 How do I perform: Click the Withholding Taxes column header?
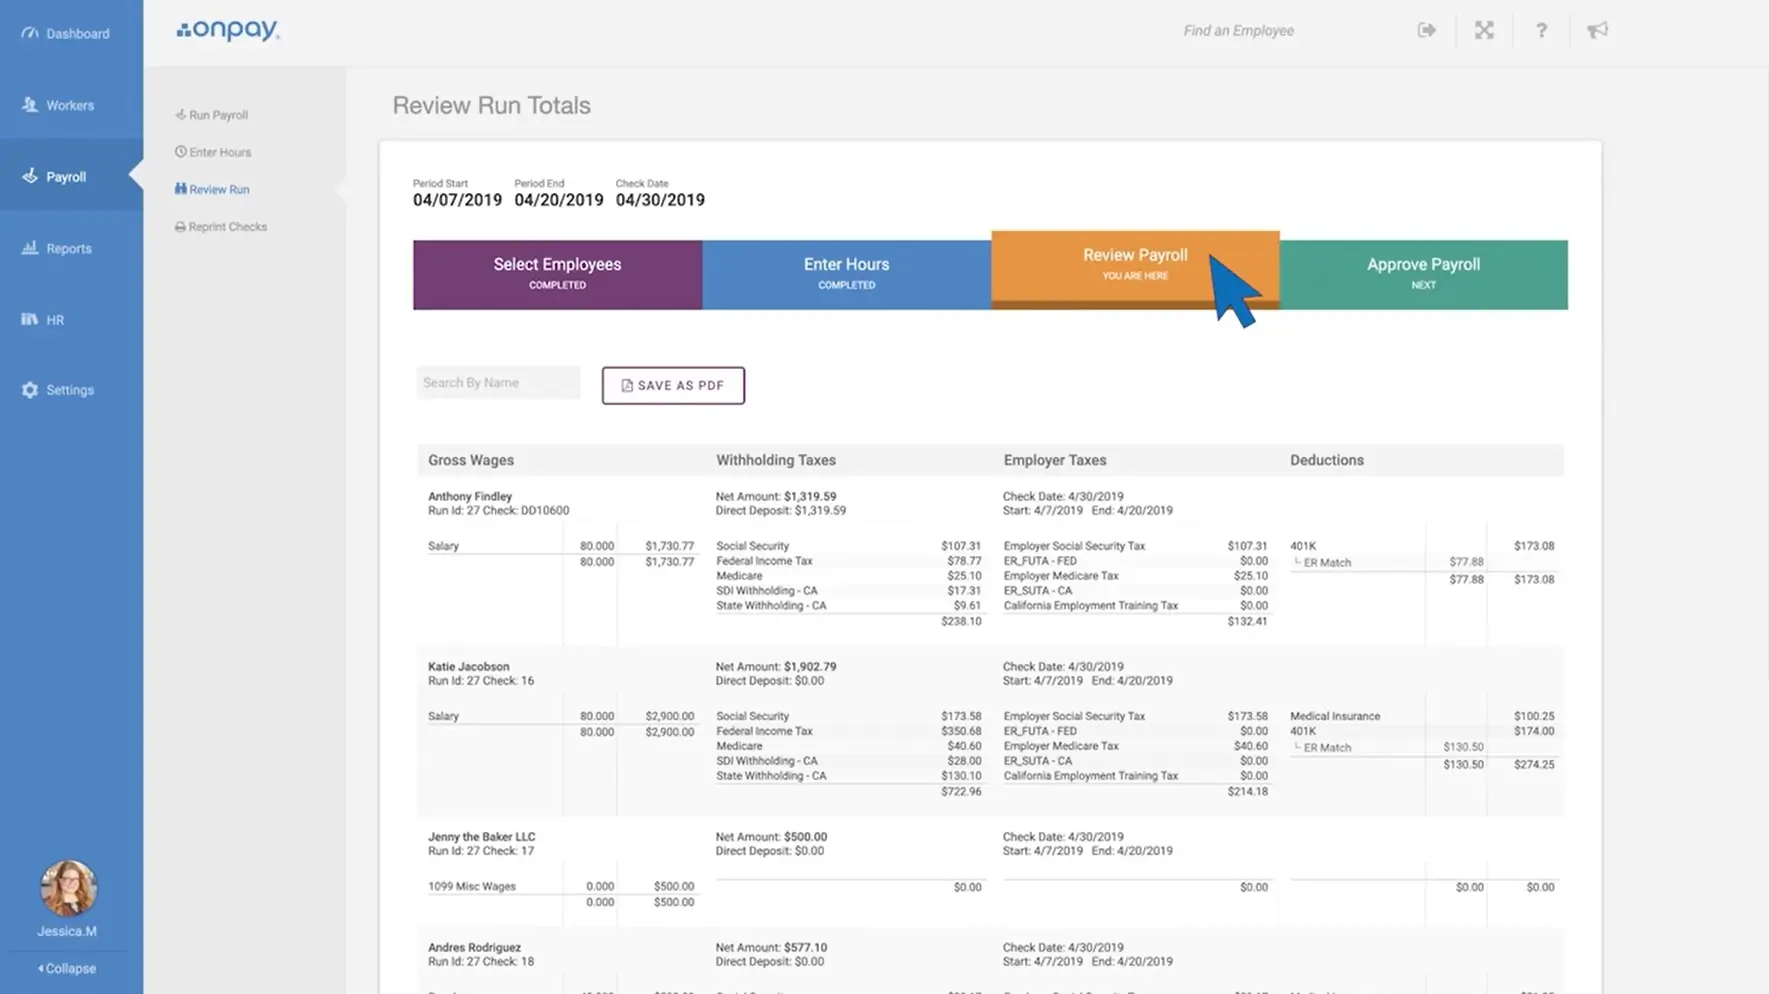coord(776,460)
